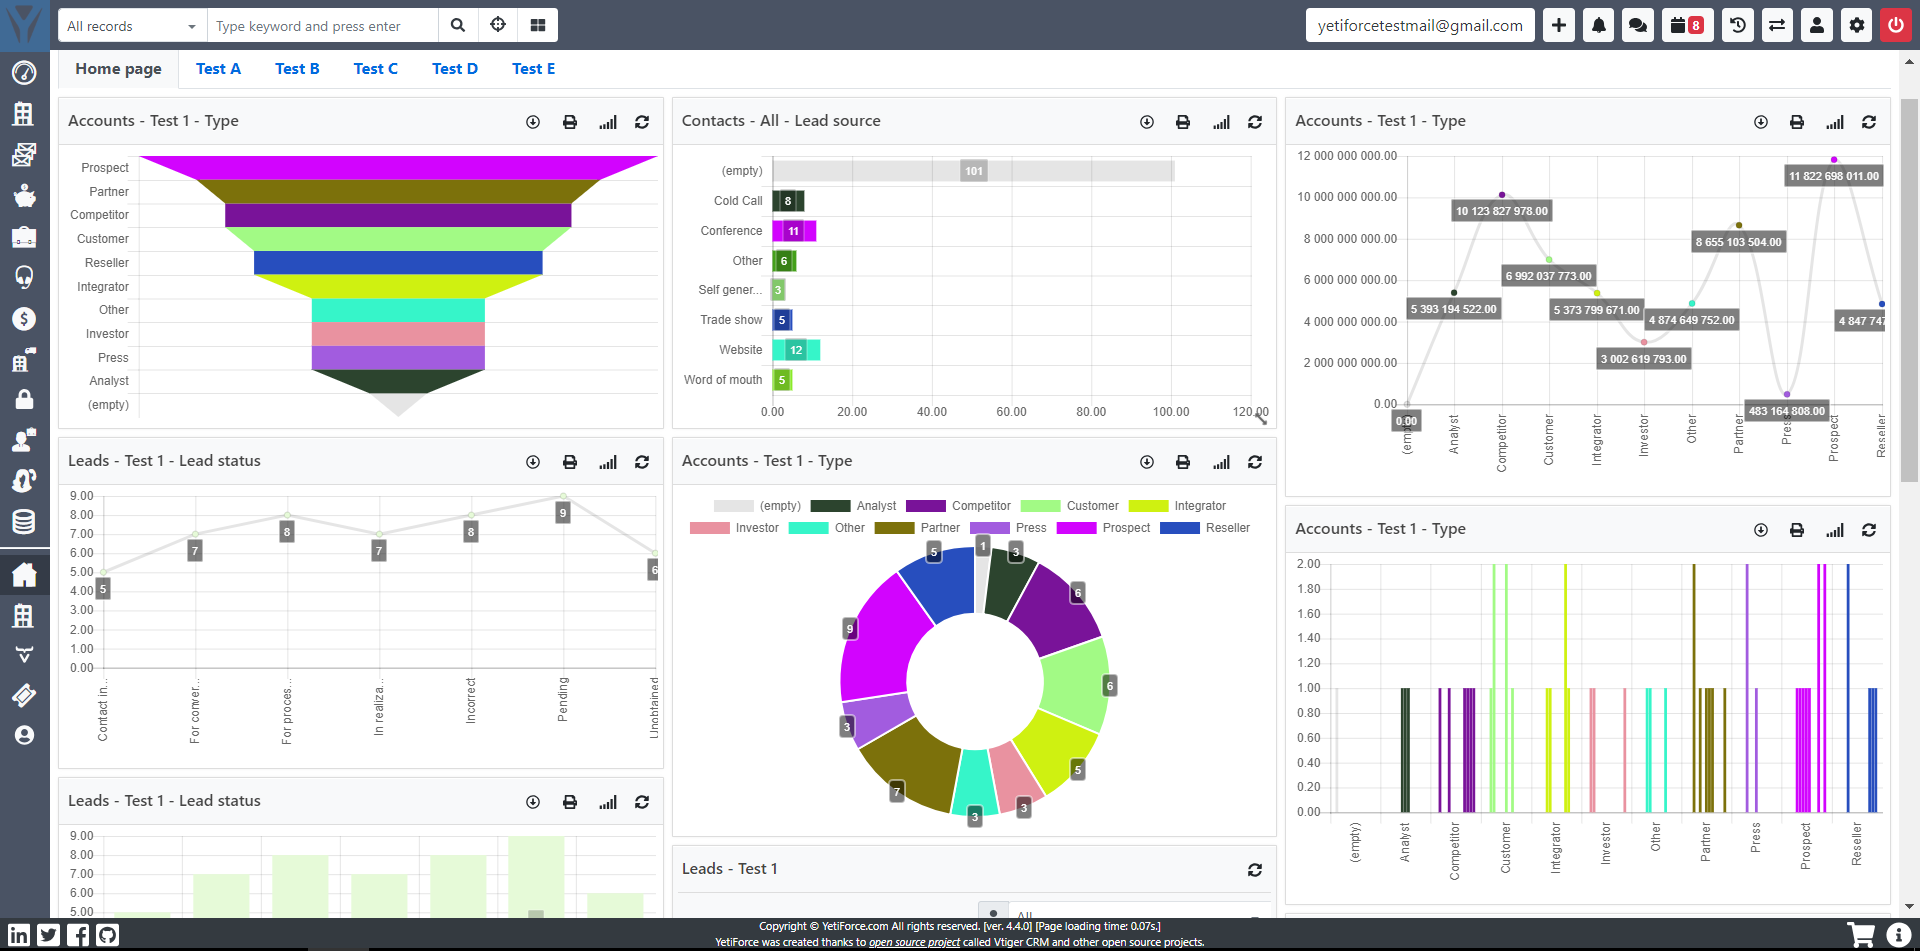Open the recent history clock icon
The height and width of the screenshot is (951, 1920).
[1738, 26]
